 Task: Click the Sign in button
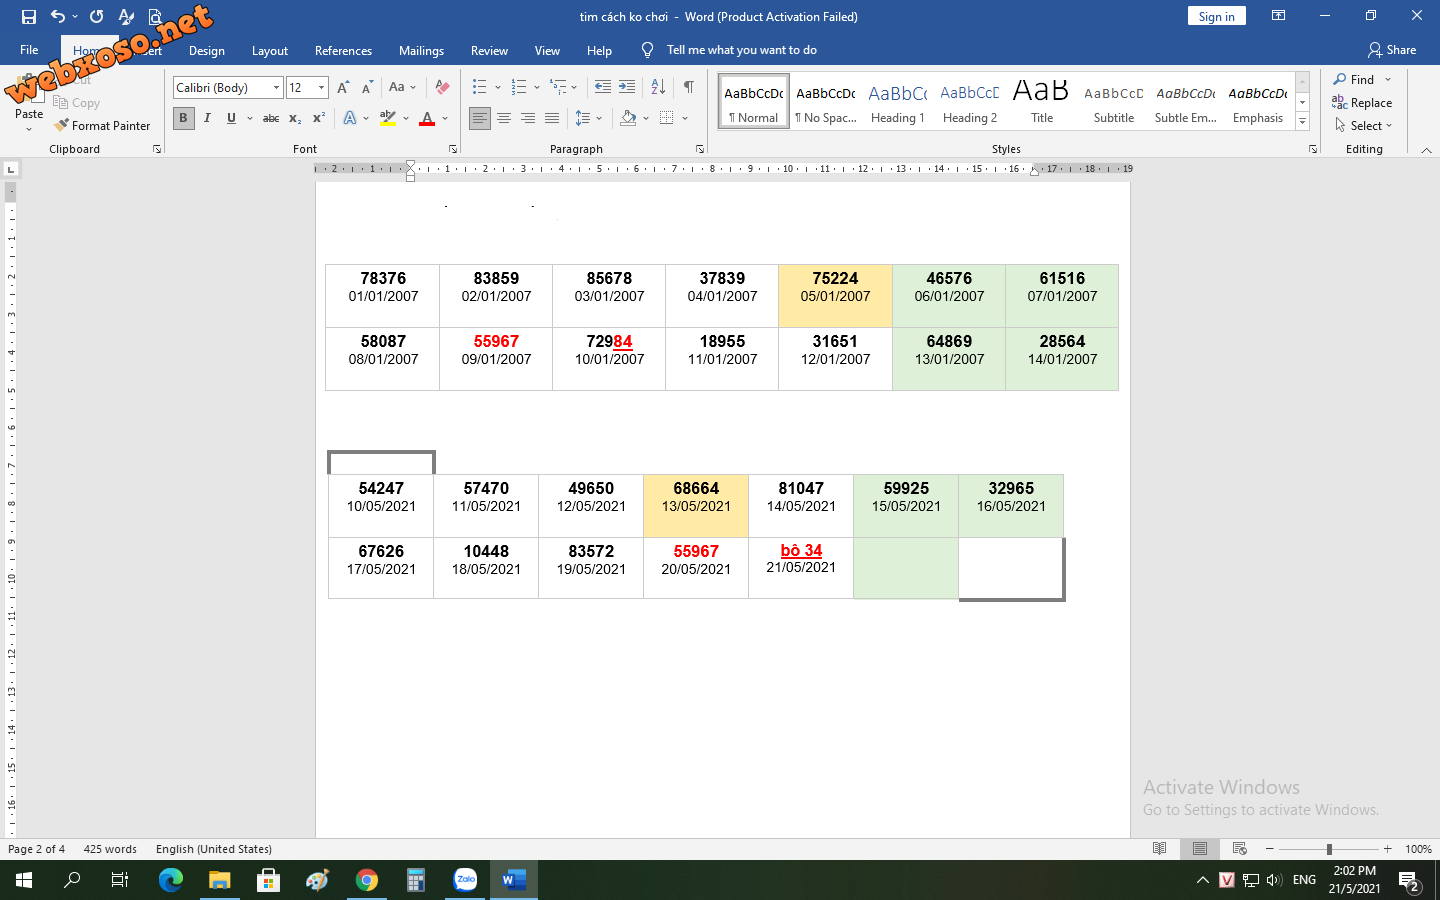(x=1216, y=16)
